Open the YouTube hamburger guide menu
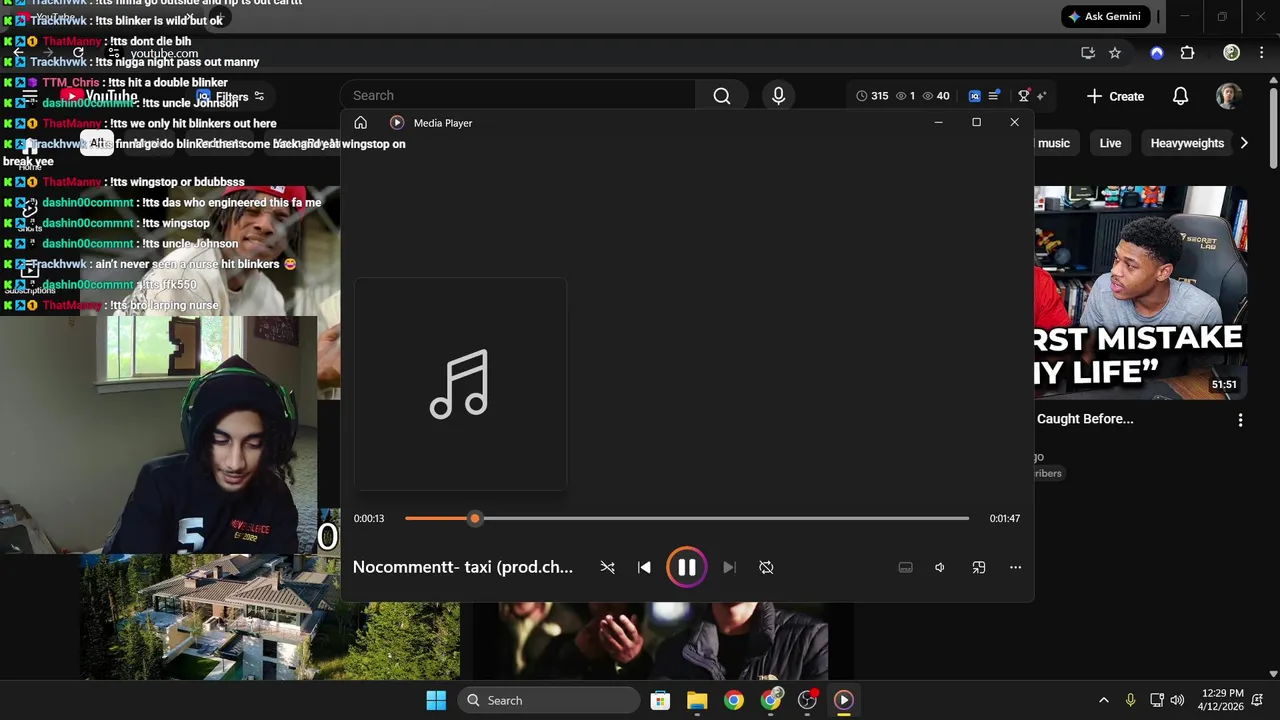The width and height of the screenshot is (1280, 720). pos(30,97)
